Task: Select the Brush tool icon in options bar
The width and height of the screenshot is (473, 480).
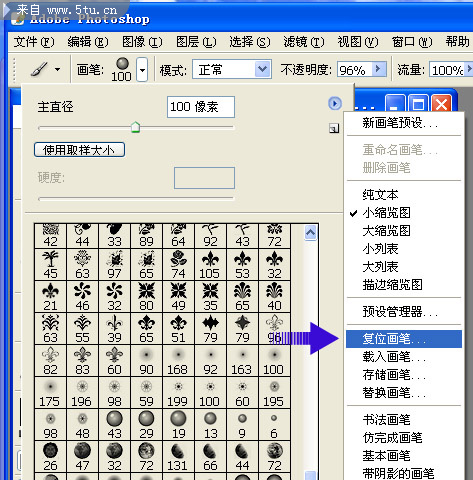Action: pos(39,69)
